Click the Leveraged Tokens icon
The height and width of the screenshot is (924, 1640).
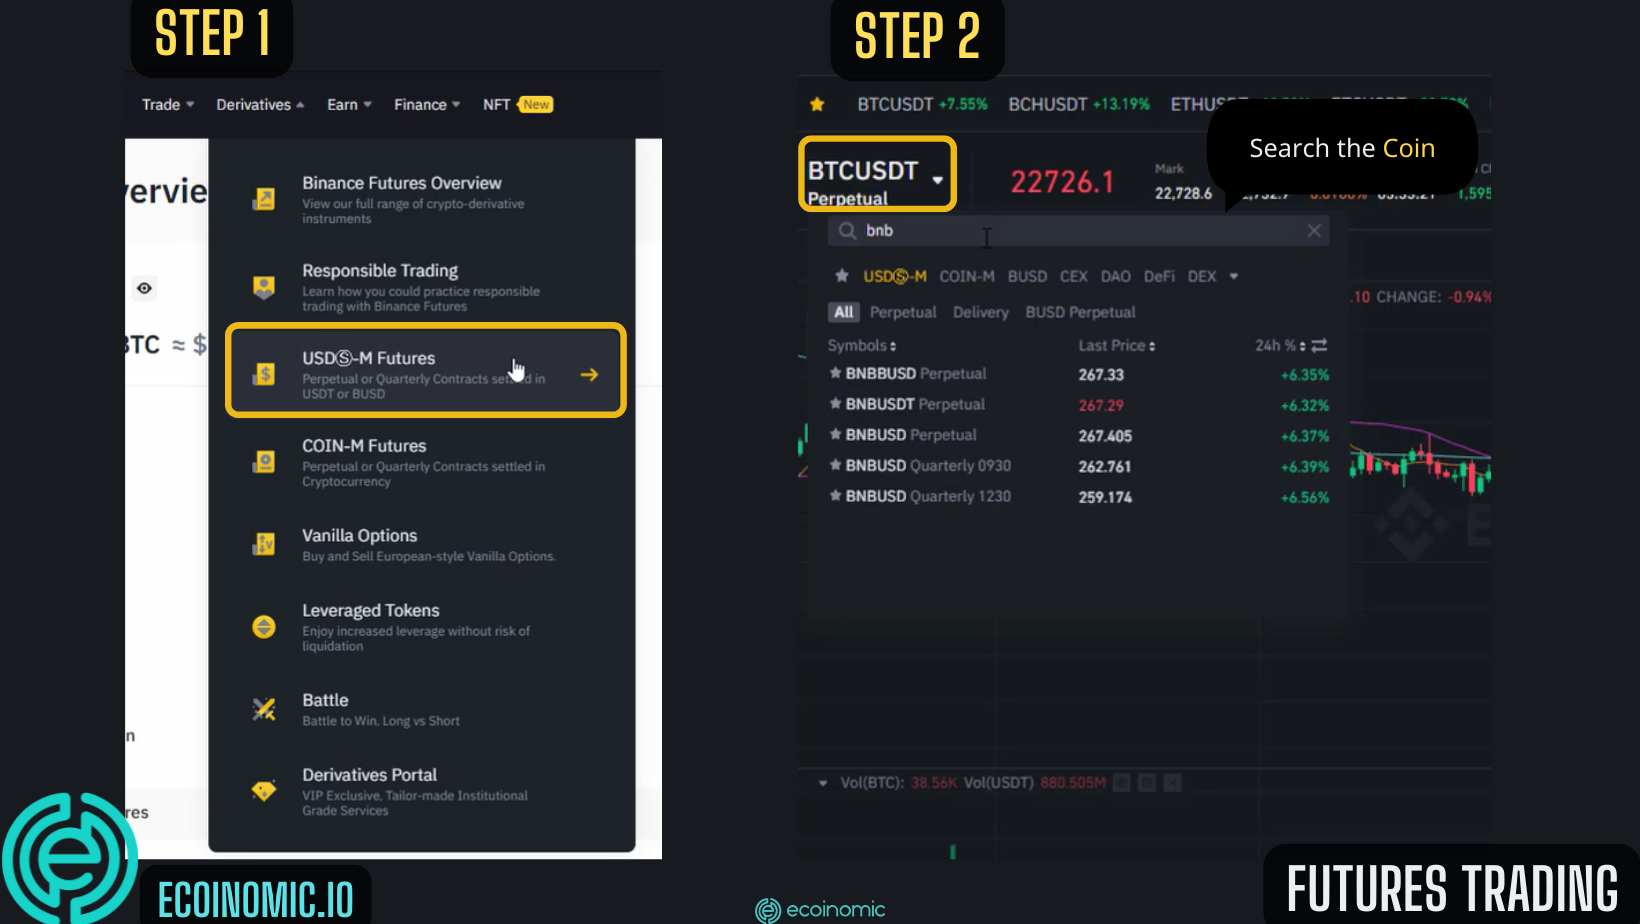(264, 627)
